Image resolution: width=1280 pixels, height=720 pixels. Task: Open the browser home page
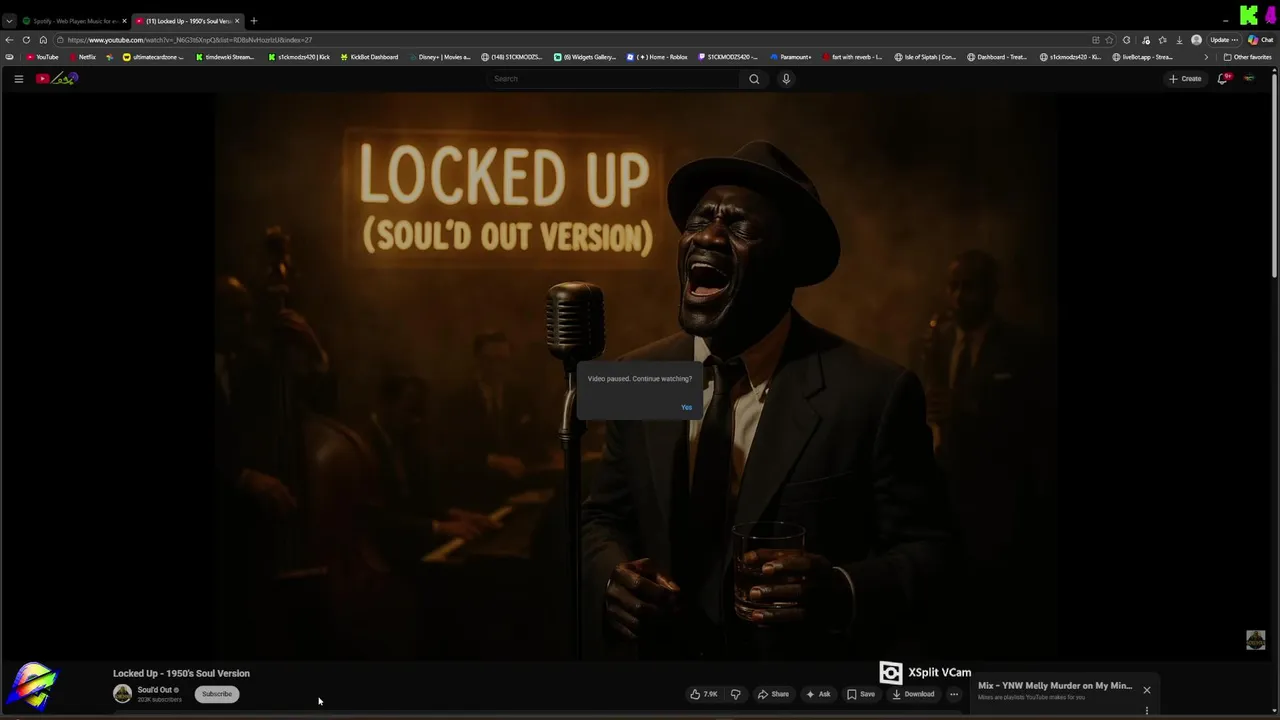[x=43, y=40]
